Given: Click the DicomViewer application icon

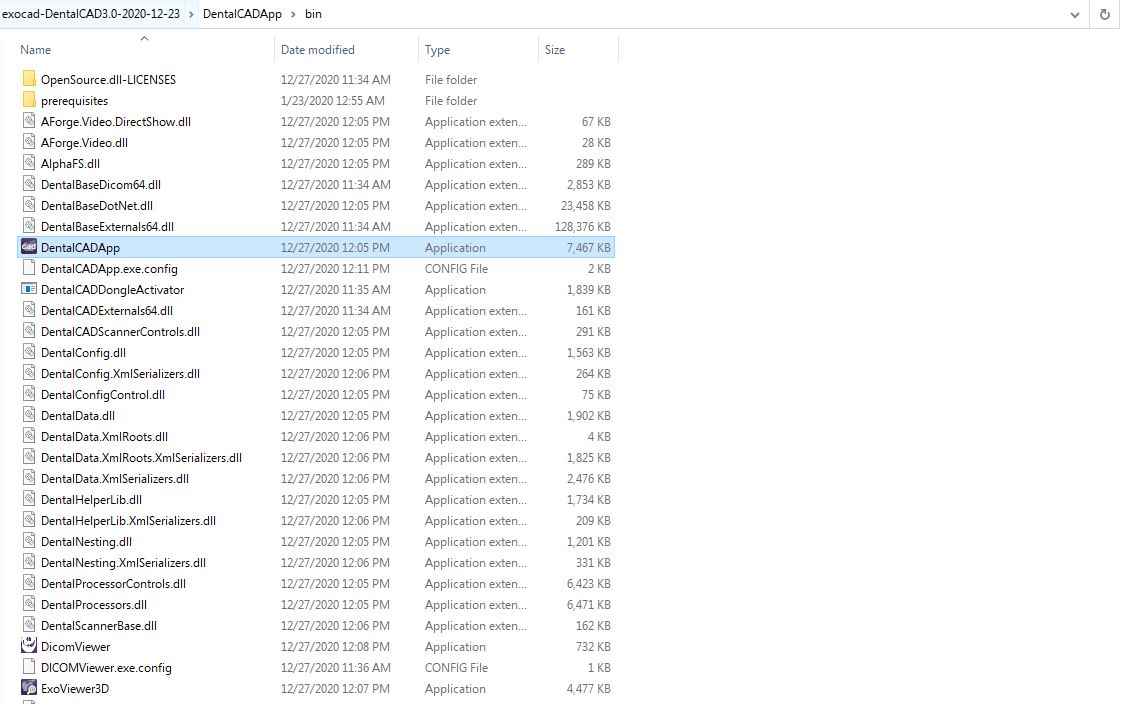Looking at the screenshot, I should (x=29, y=646).
